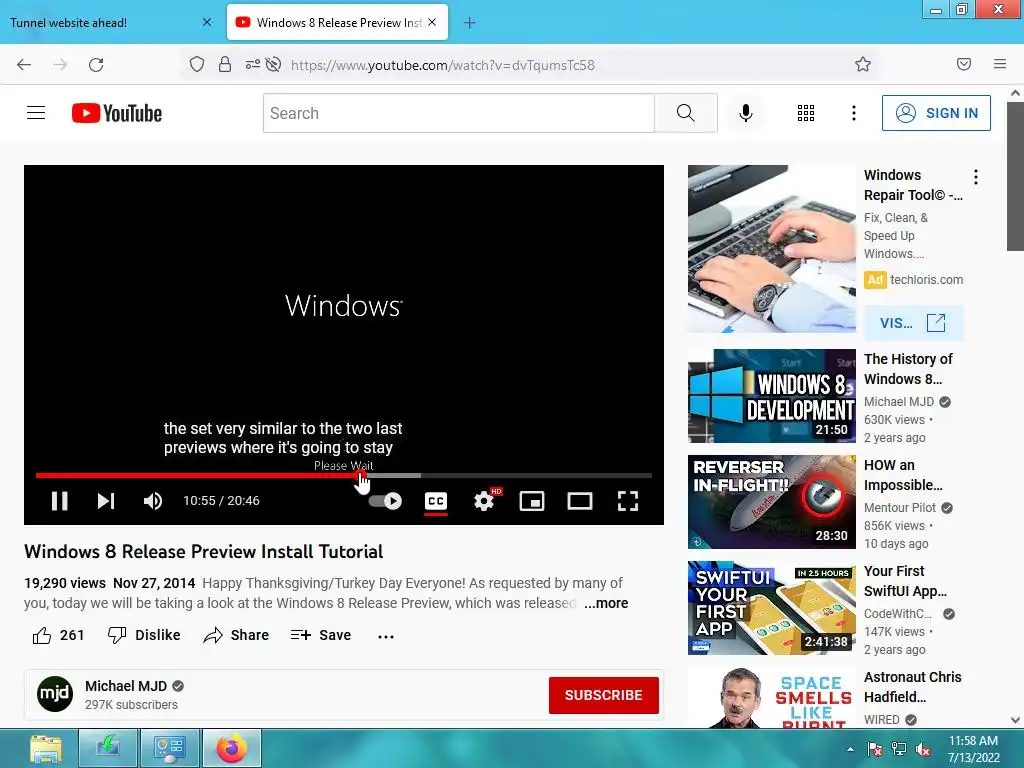Show hidden system tray icons

[850, 749]
